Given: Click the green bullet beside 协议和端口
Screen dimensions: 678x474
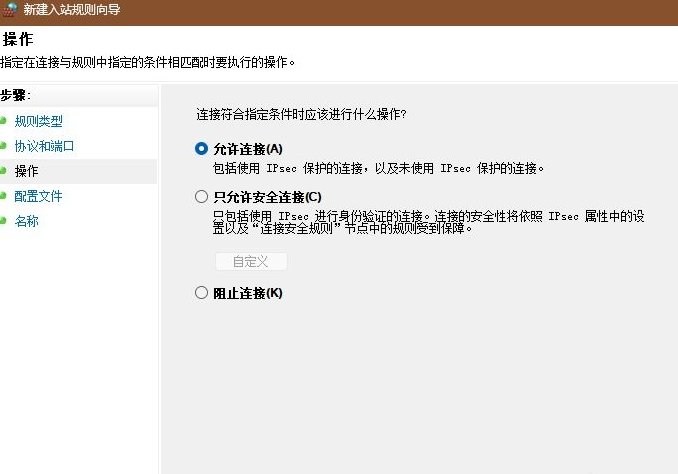Looking at the screenshot, I should pyautogui.click(x=4, y=146).
